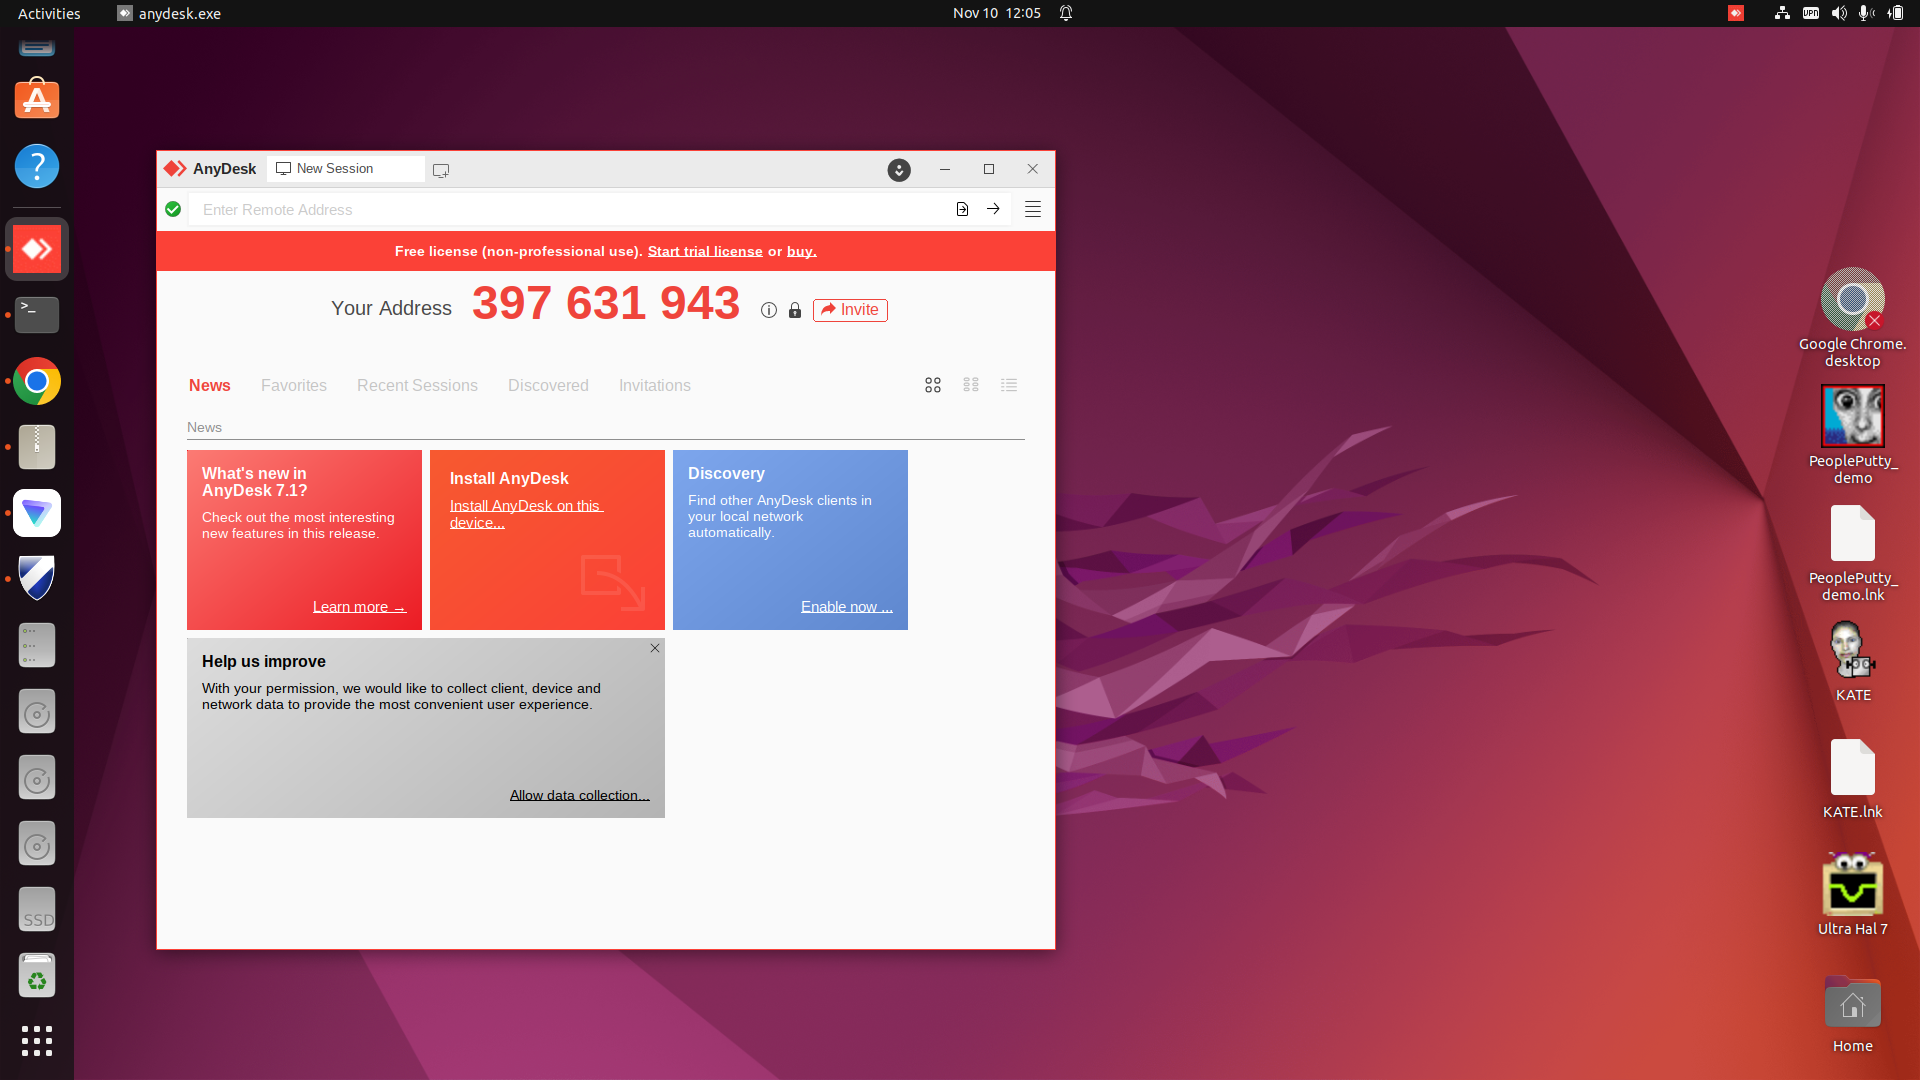Open Learn more about AnyDesk 7.1

point(359,607)
